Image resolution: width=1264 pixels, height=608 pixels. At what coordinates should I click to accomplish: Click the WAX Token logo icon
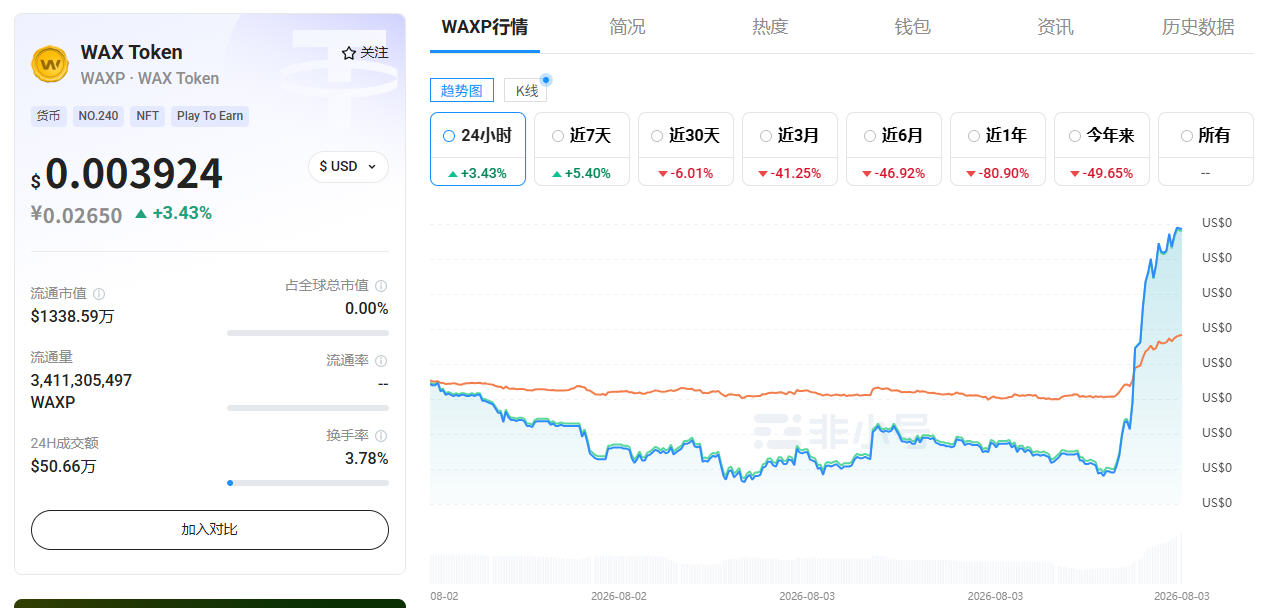(50, 64)
